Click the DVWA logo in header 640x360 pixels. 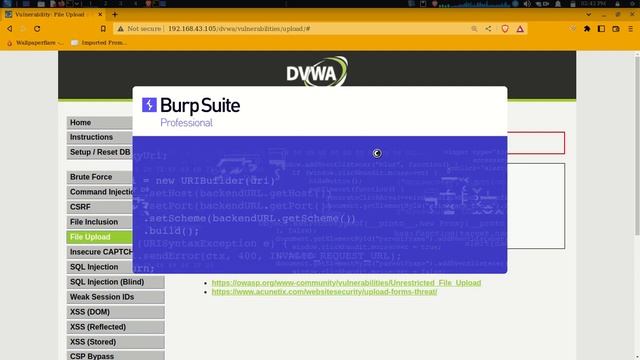tap(317, 72)
